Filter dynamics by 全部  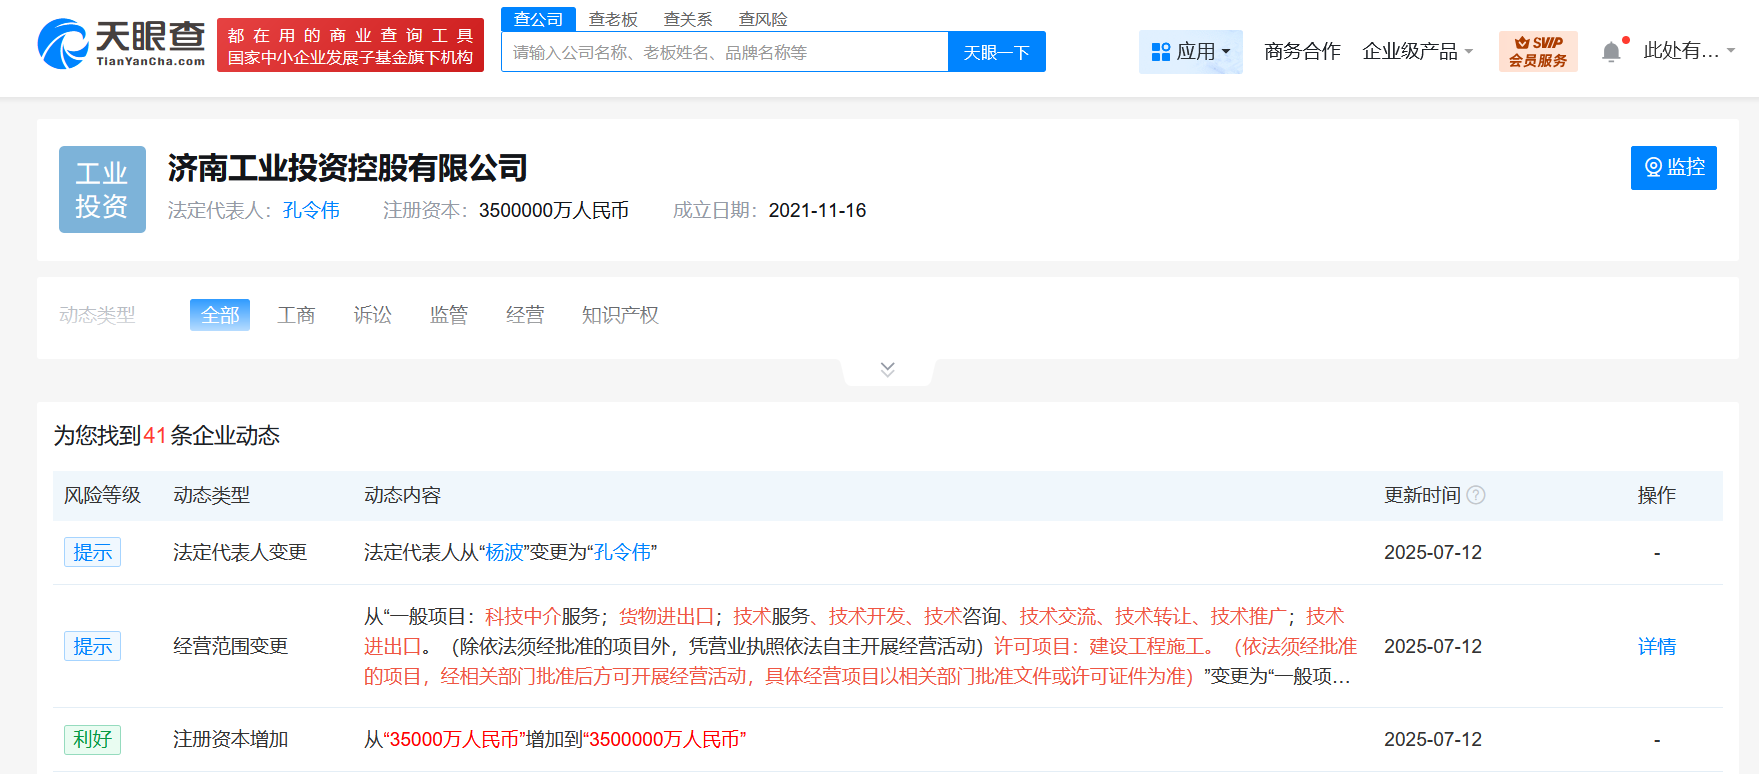pyautogui.click(x=220, y=315)
